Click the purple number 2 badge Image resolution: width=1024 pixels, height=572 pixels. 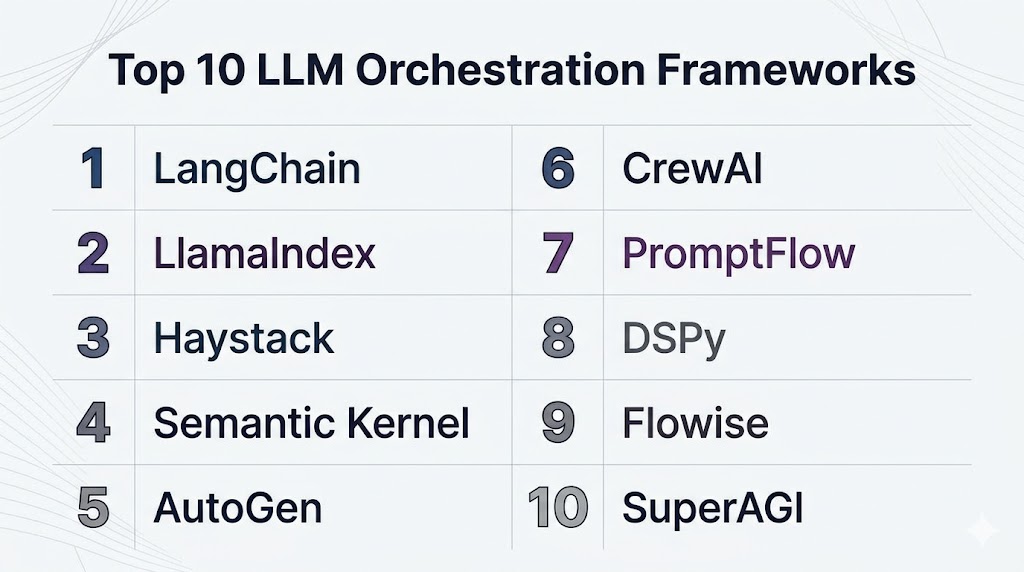(x=93, y=254)
